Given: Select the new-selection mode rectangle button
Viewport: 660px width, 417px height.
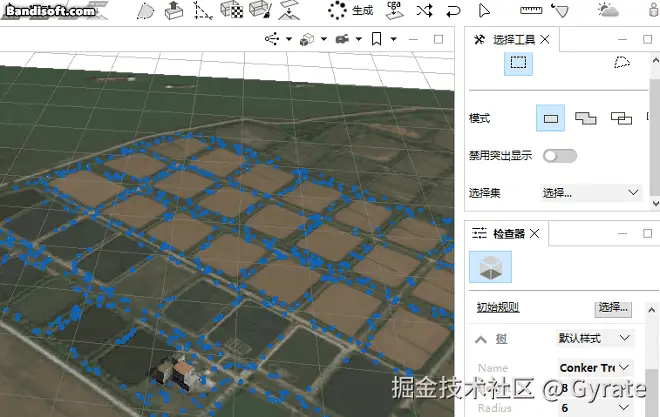Looking at the screenshot, I should (550, 118).
